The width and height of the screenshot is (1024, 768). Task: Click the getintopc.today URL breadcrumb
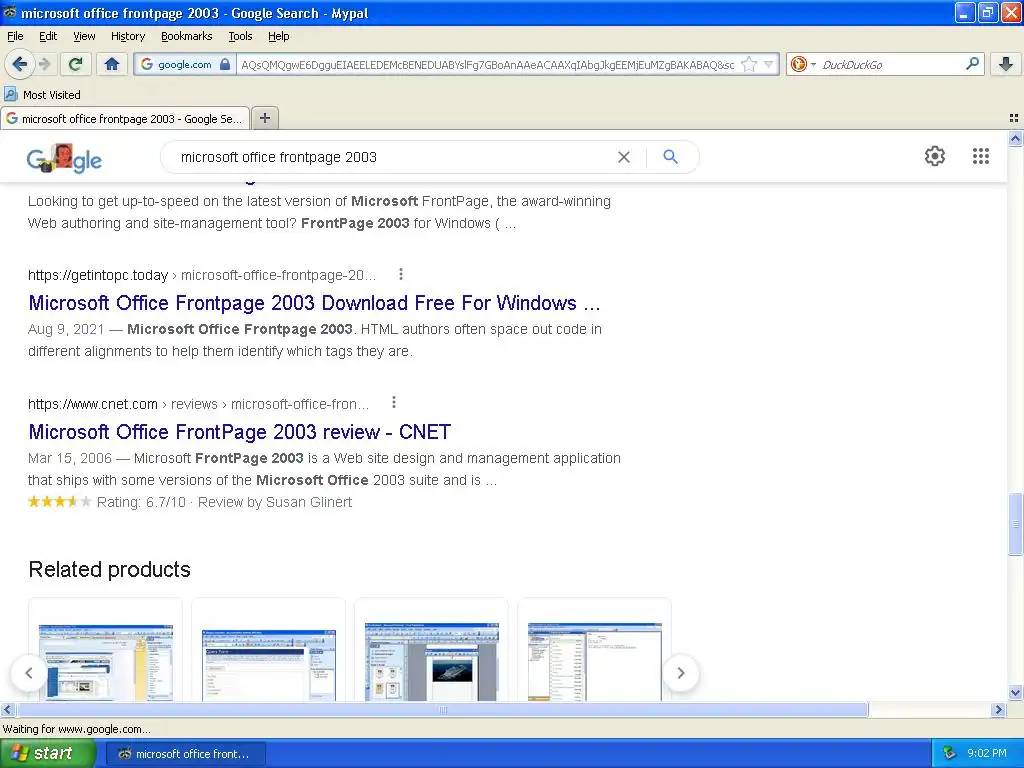click(x=202, y=275)
